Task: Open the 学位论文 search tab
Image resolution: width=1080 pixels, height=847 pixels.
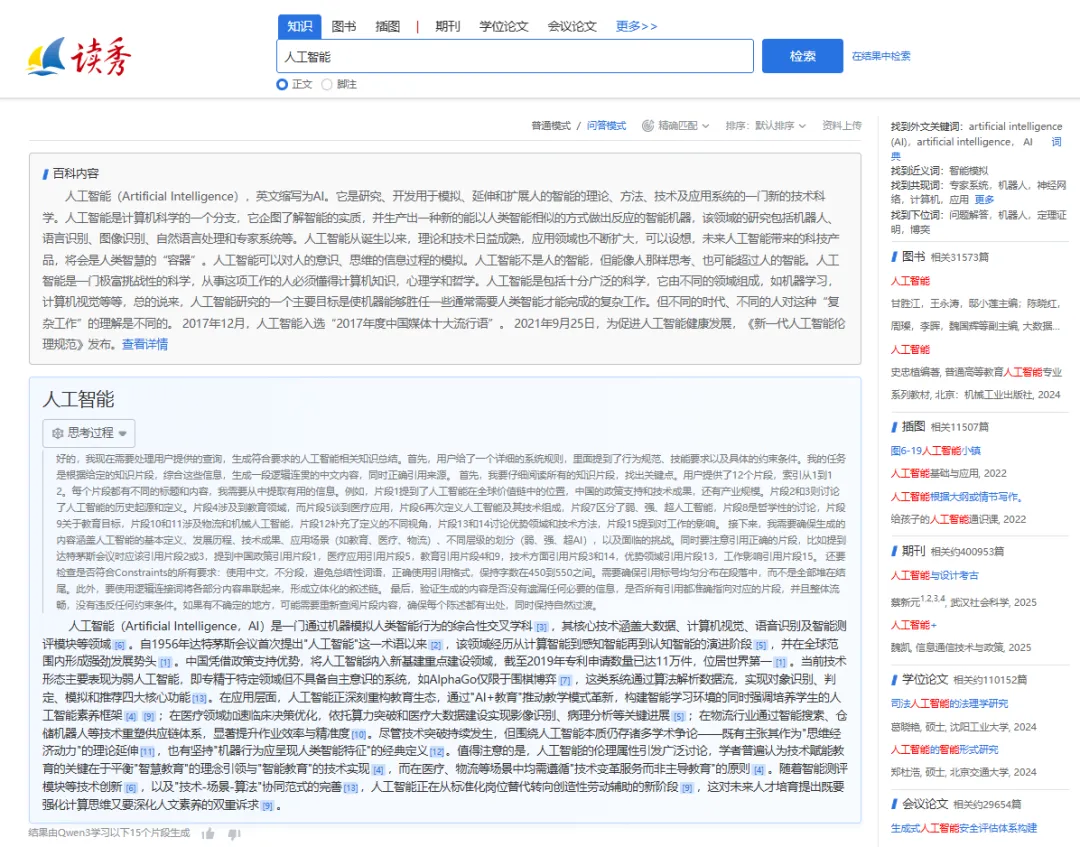Action: click(504, 26)
